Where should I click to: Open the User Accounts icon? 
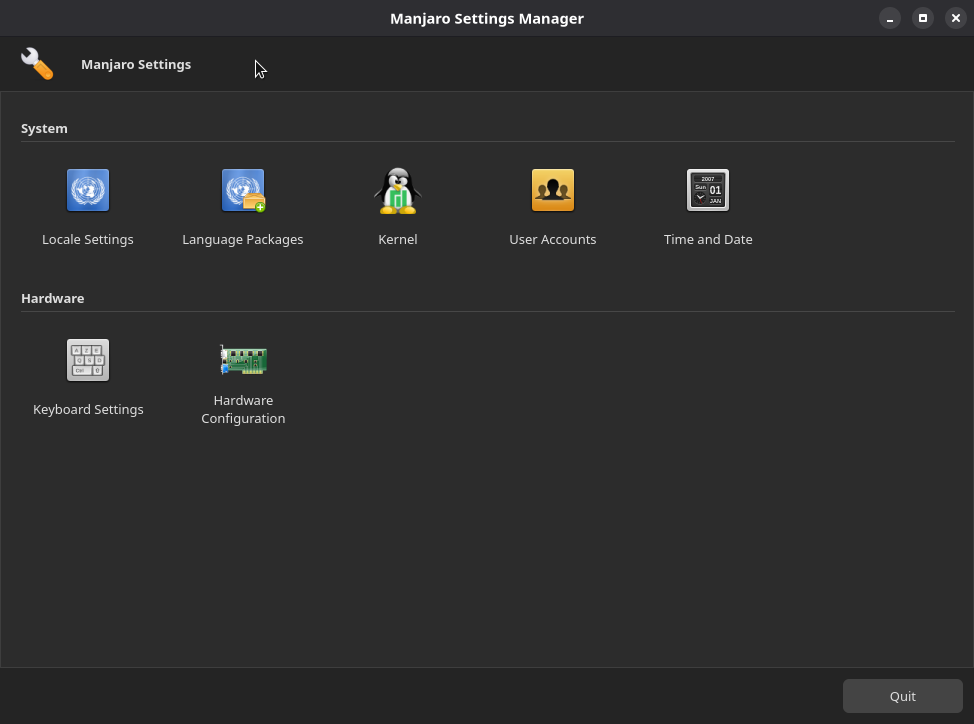[553, 190]
